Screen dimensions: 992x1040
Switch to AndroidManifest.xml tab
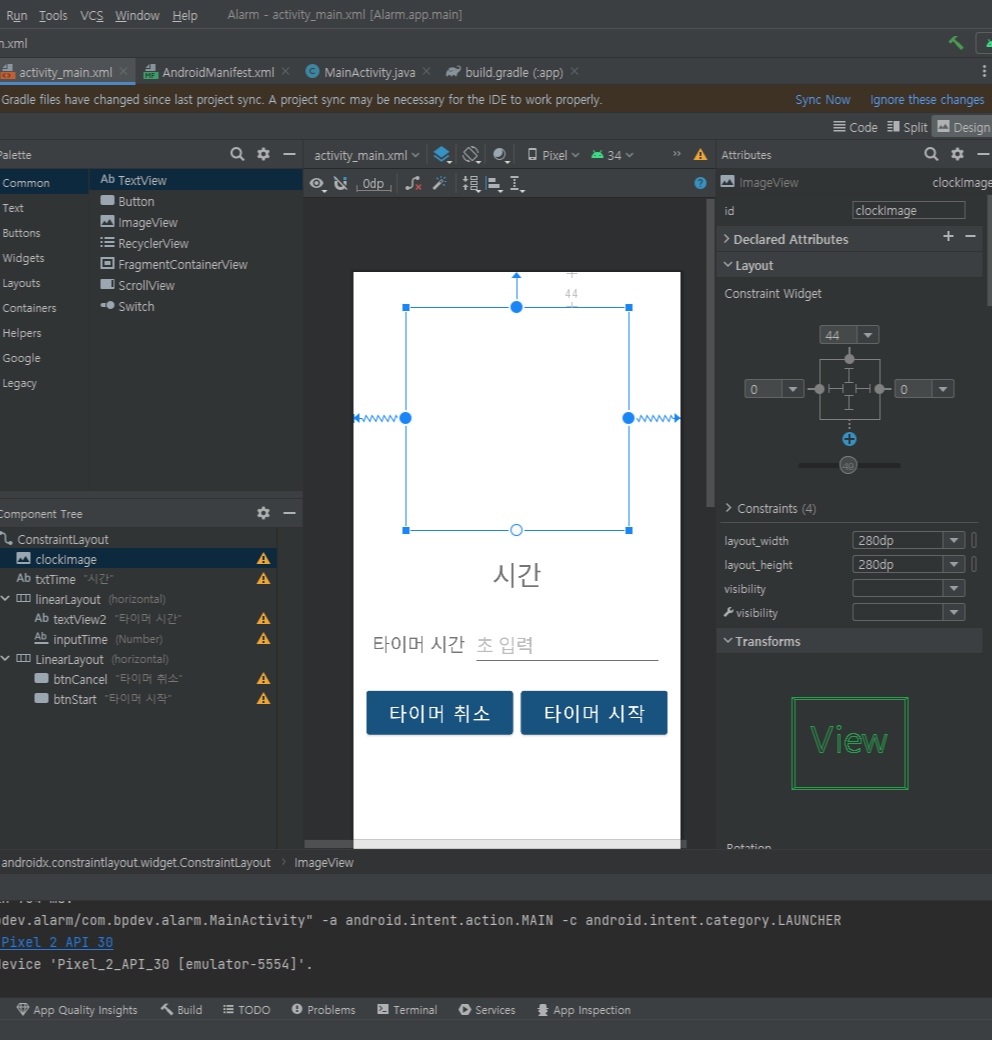click(x=217, y=72)
